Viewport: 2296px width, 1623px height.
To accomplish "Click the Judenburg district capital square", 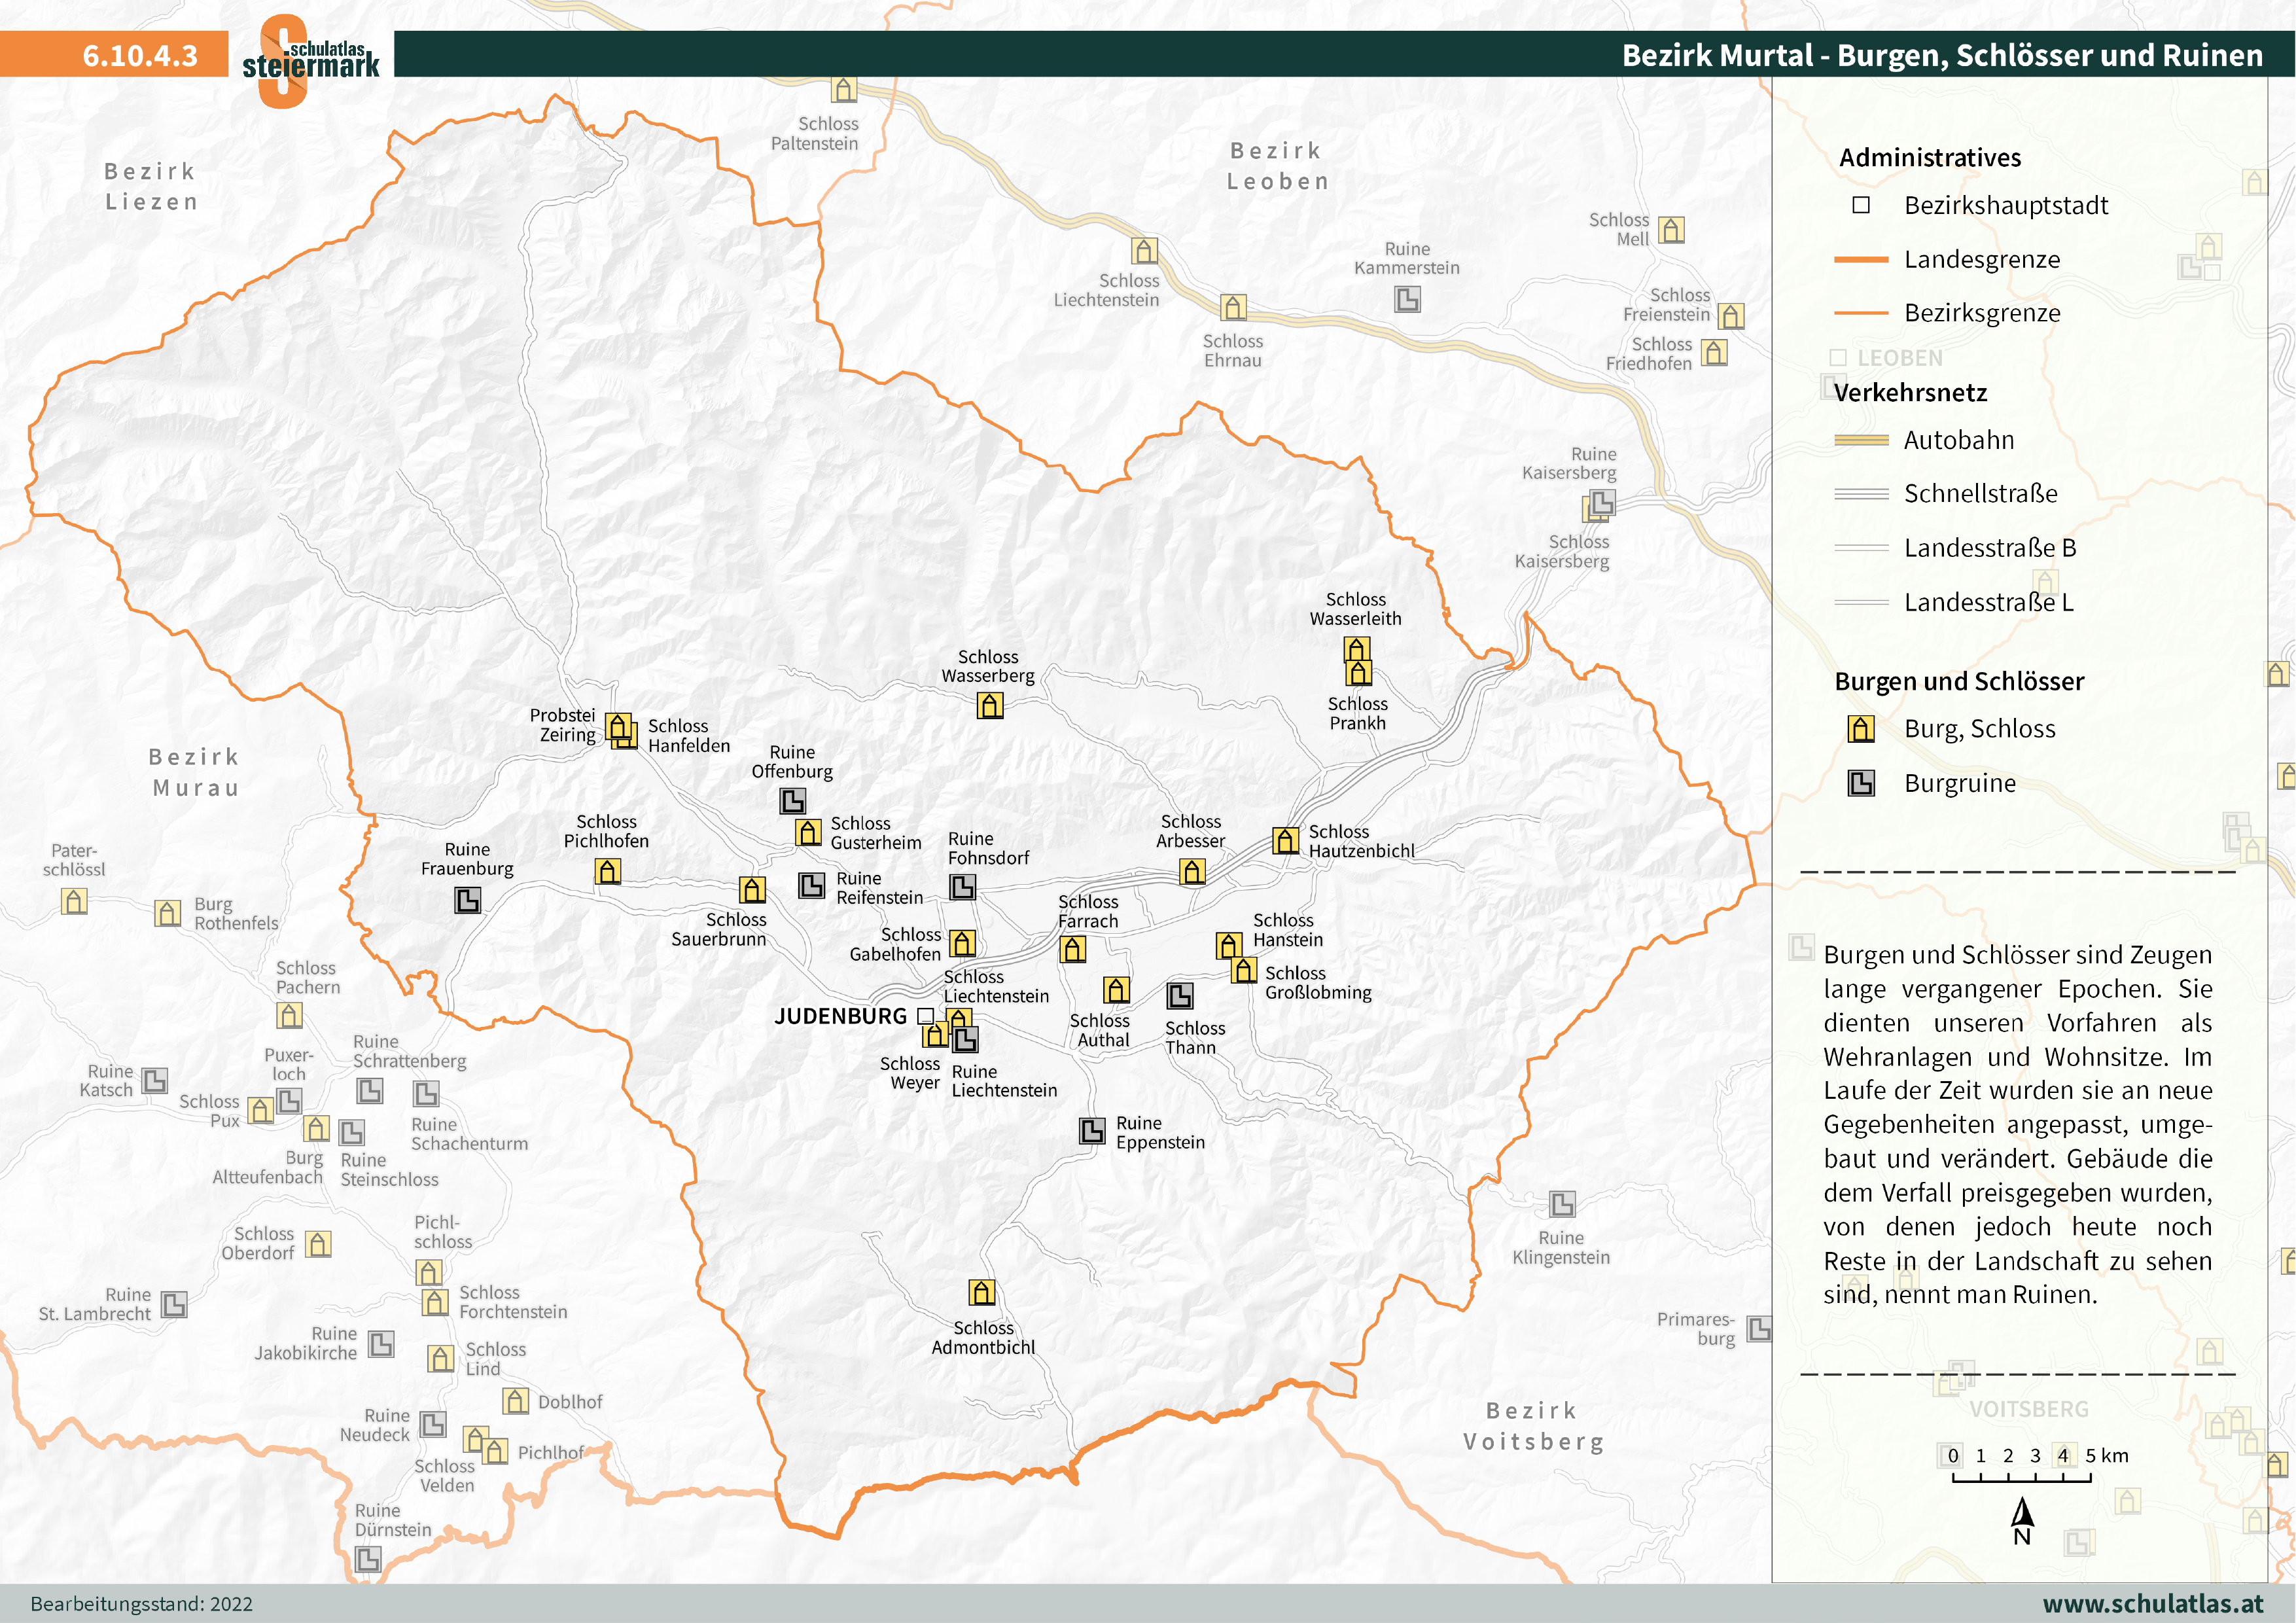I will pyautogui.click(x=925, y=1016).
